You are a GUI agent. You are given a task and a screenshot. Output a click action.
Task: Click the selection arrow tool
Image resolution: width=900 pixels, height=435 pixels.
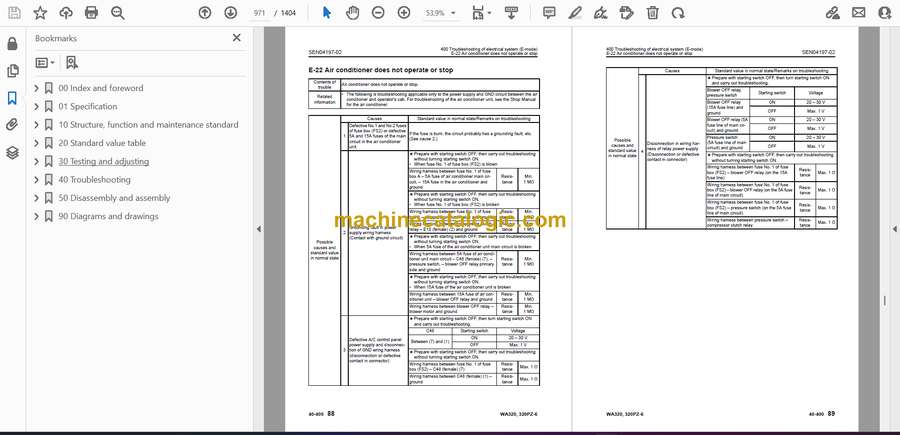tap(327, 13)
